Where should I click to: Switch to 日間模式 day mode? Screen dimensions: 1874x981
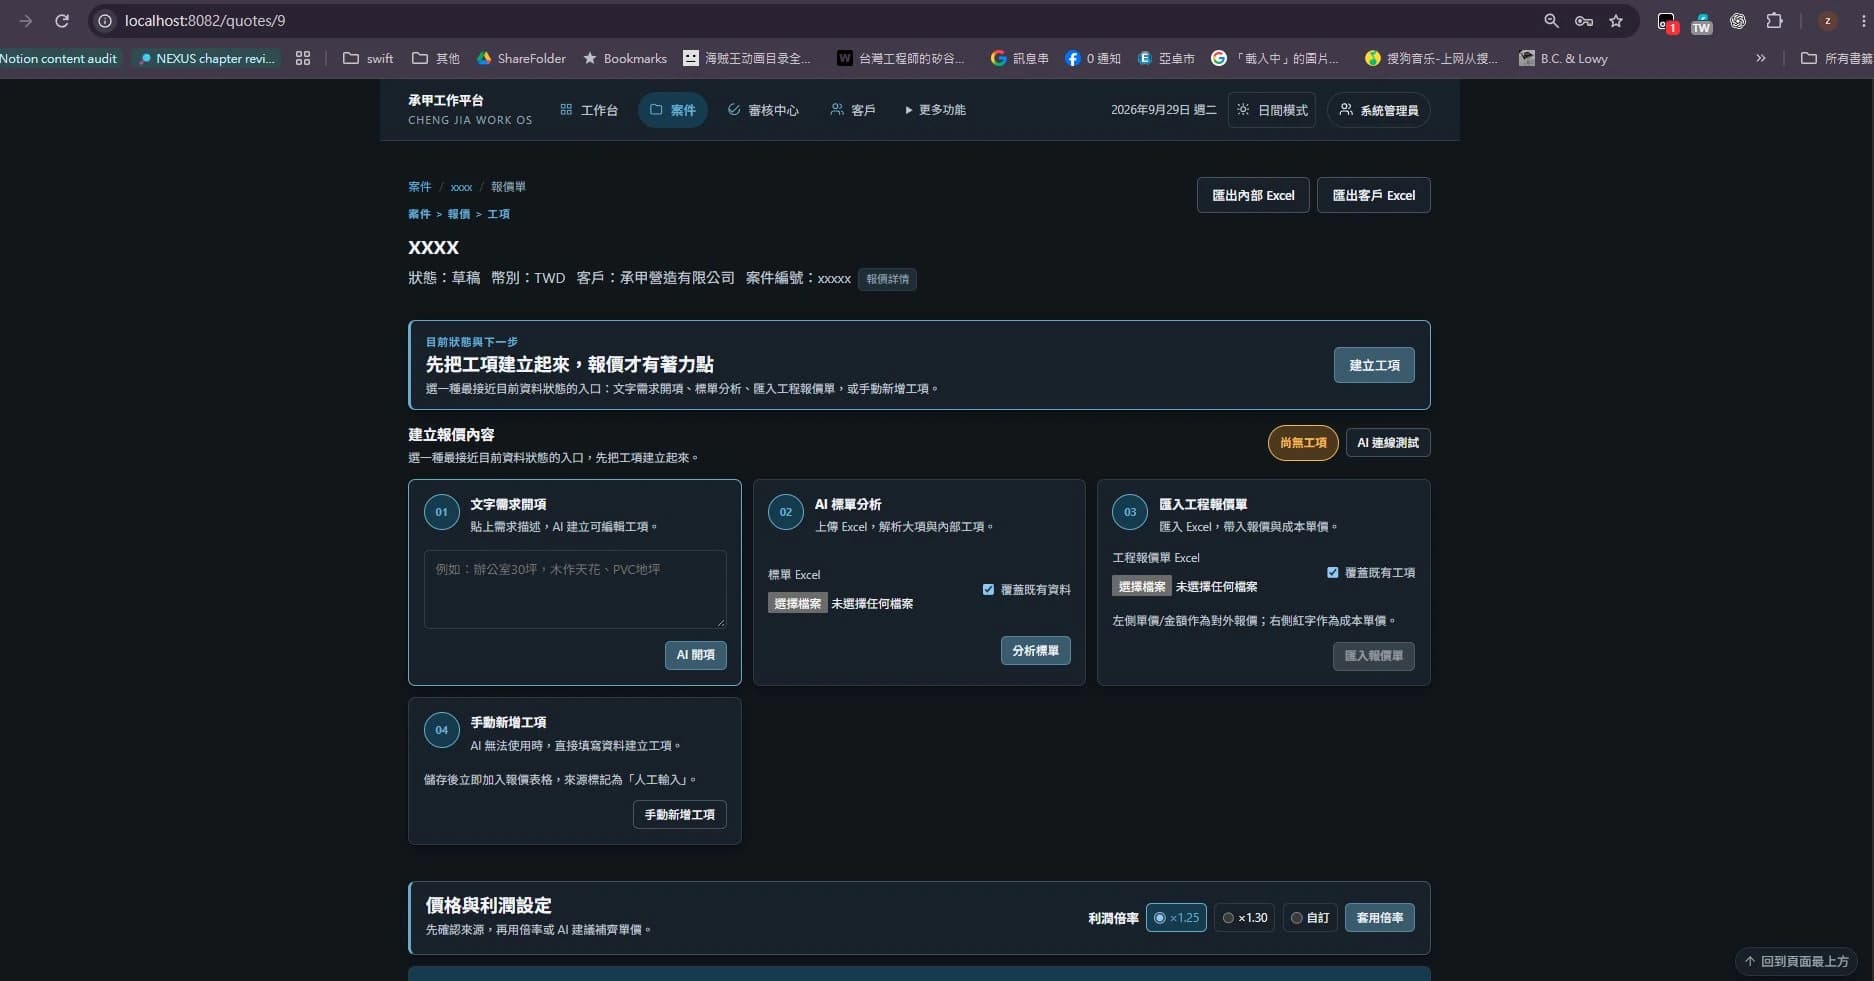pyautogui.click(x=1272, y=110)
